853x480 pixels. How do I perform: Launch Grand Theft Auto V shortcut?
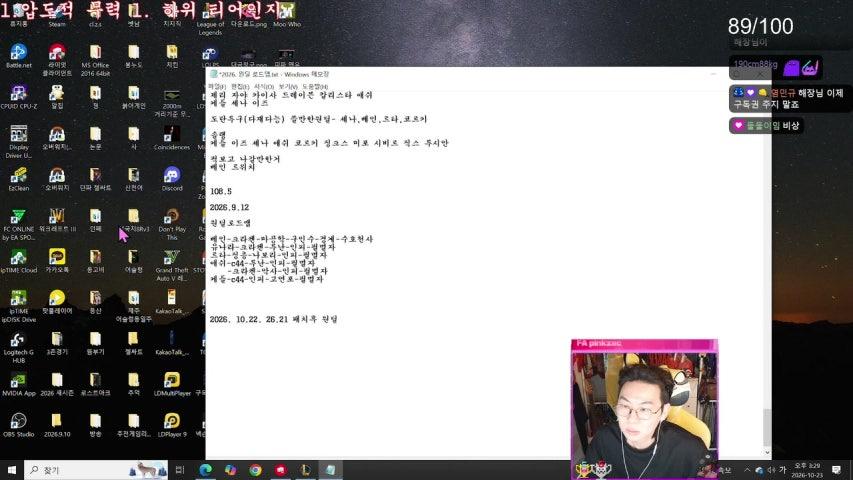[172, 265]
